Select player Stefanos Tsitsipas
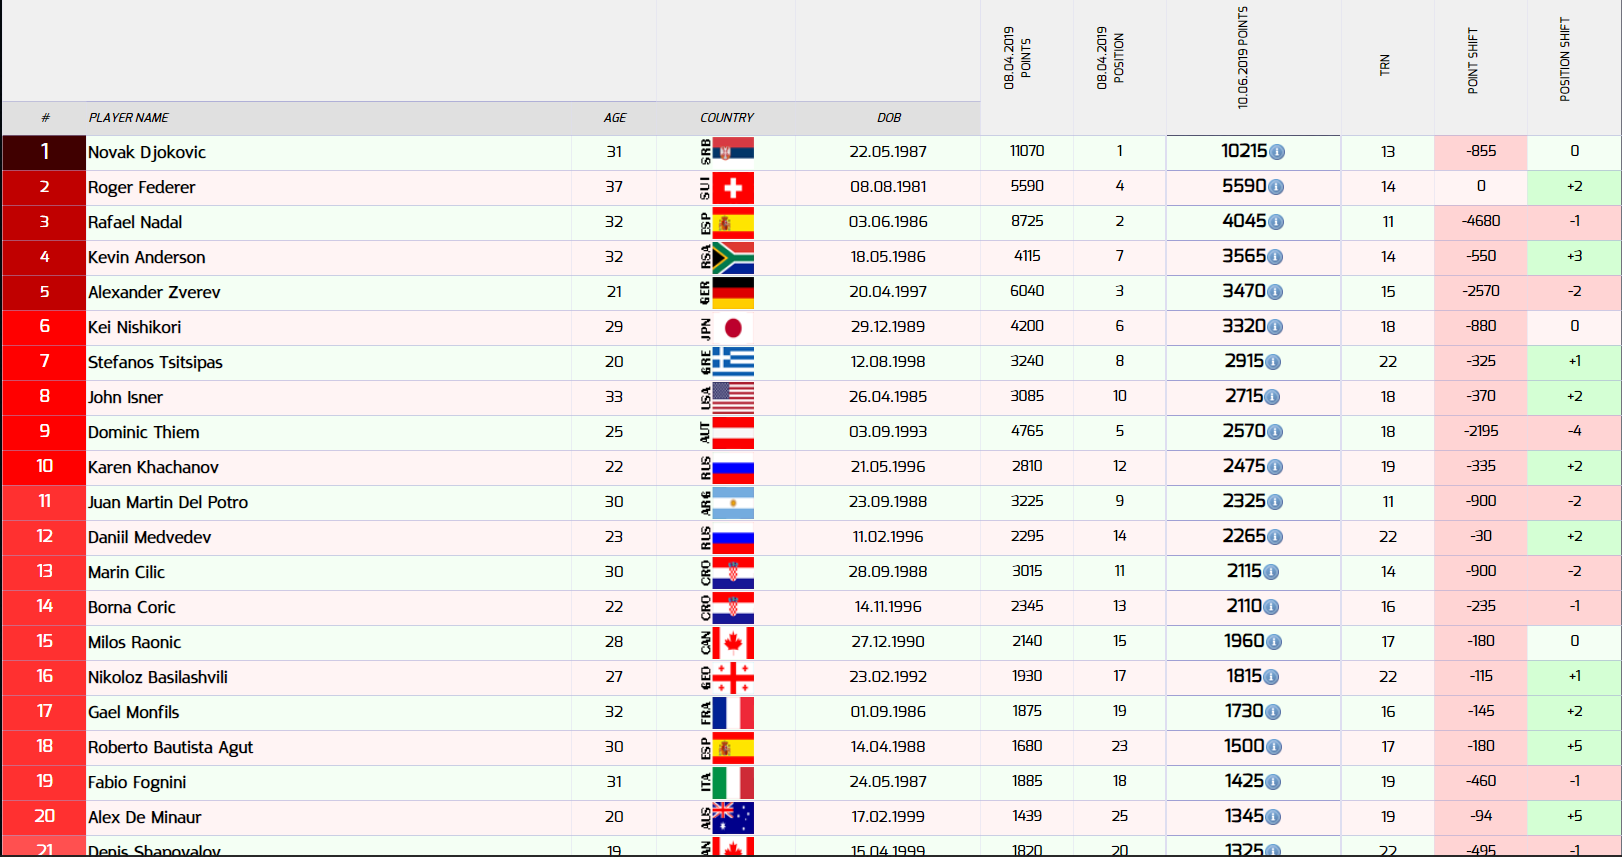Viewport: 1622px width, 857px height. pyautogui.click(x=155, y=362)
